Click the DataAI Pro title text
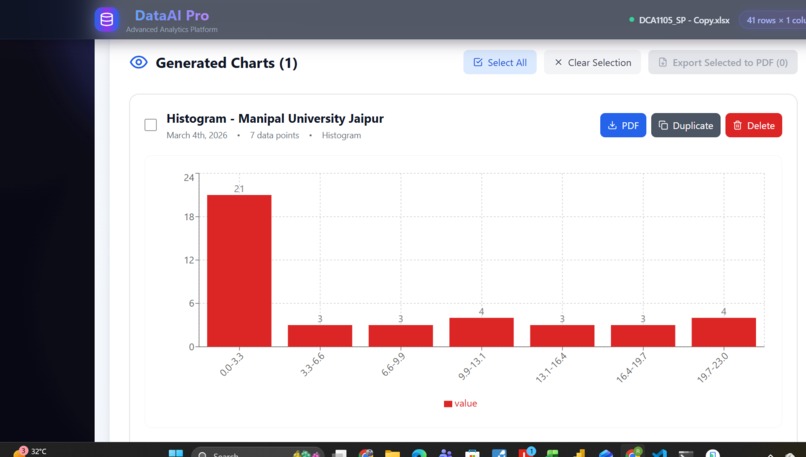Image resolution: width=806 pixels, height=457 pixels. pyautogui.click(x=172, y=15)
